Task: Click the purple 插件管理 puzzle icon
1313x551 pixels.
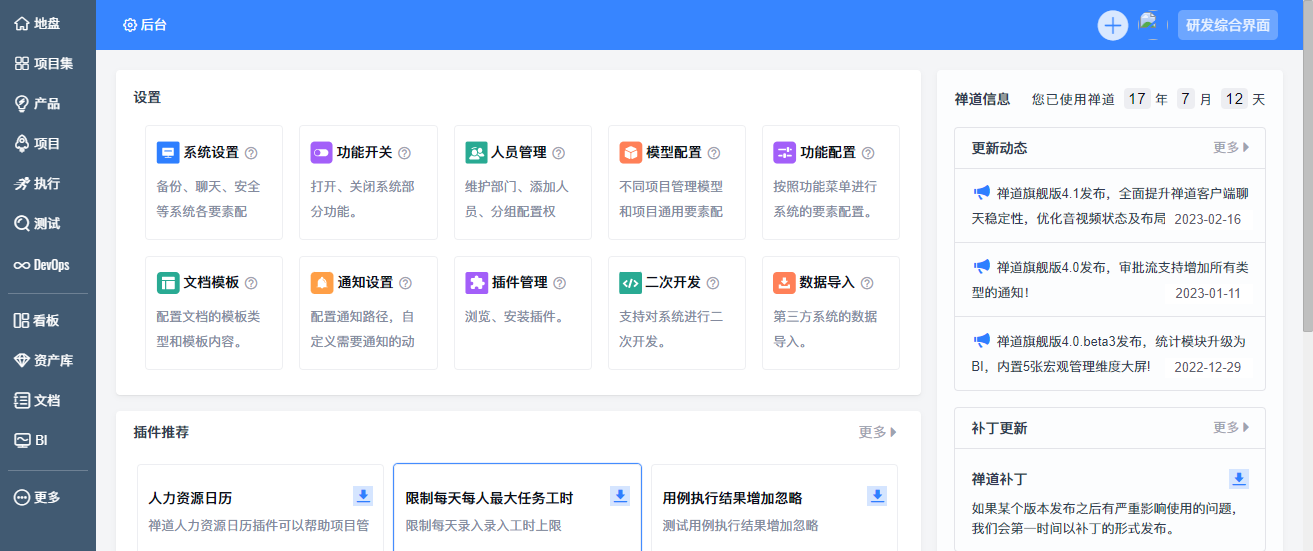Action: click(x=476, y=283)
